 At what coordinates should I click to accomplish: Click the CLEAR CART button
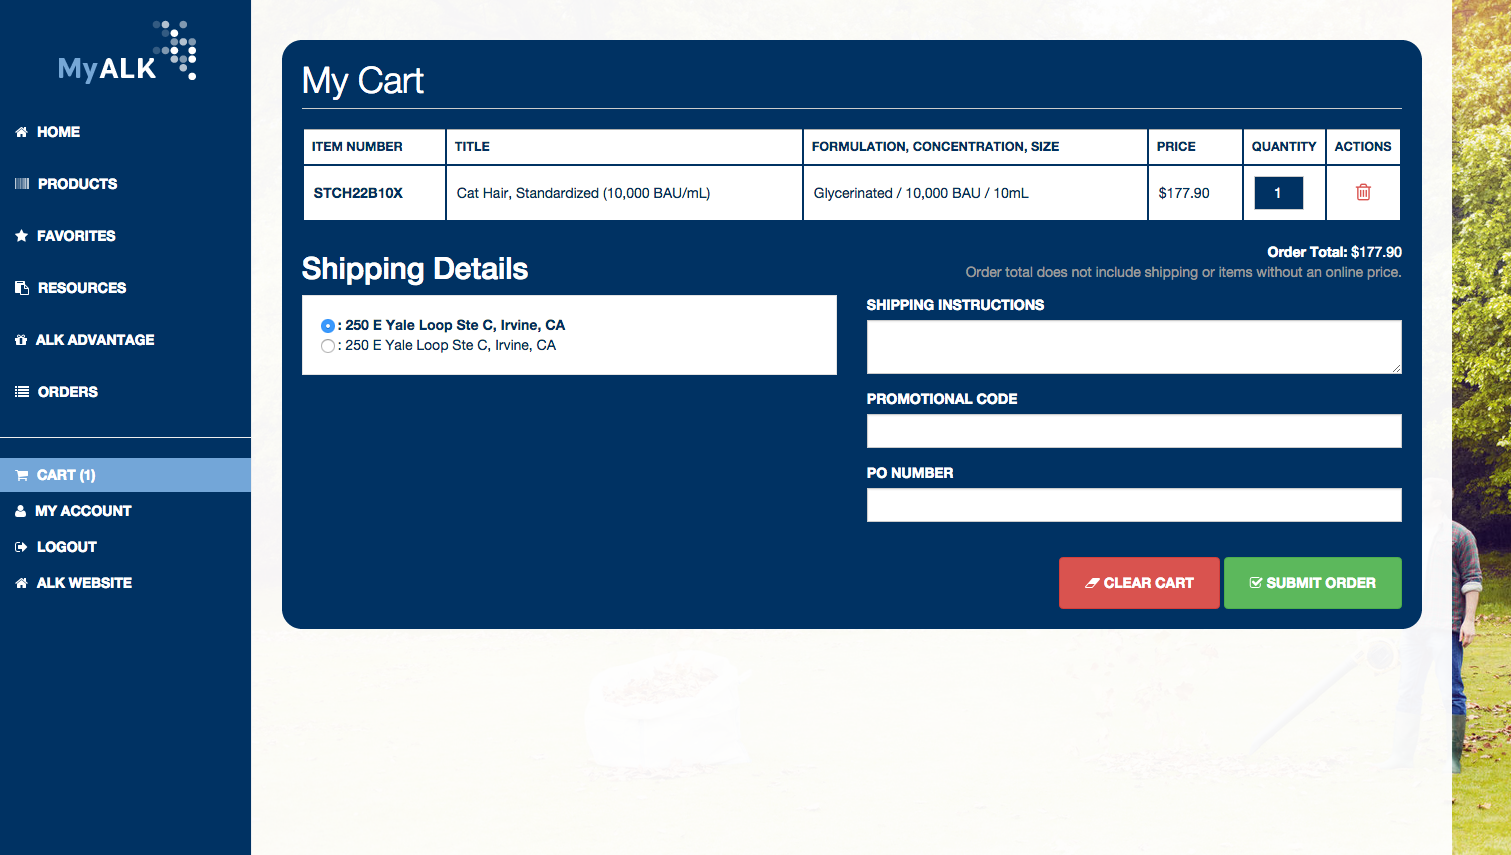coord(1139,583)
